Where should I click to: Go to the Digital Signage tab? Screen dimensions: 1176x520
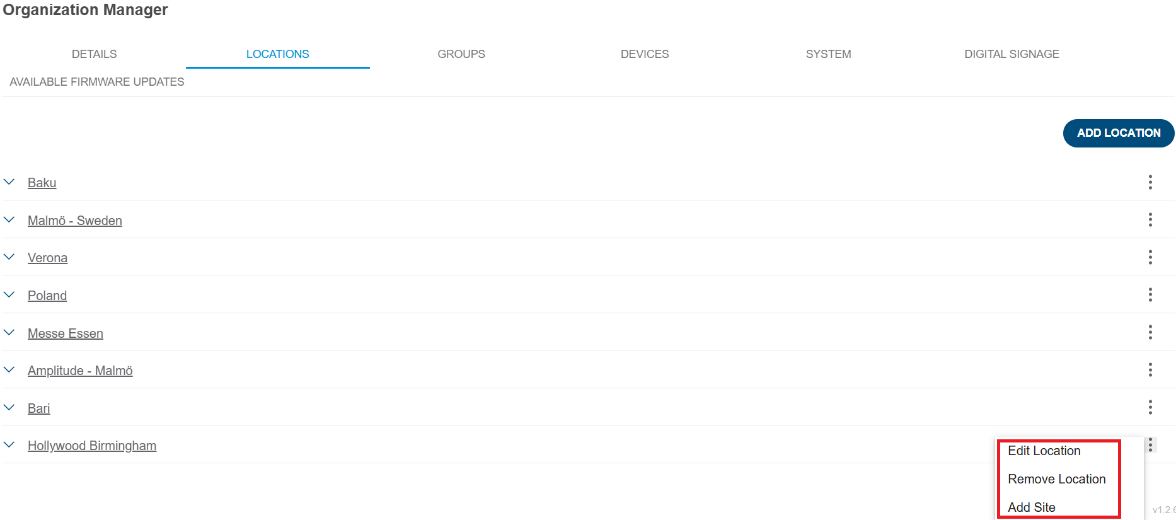point(1011,54)
